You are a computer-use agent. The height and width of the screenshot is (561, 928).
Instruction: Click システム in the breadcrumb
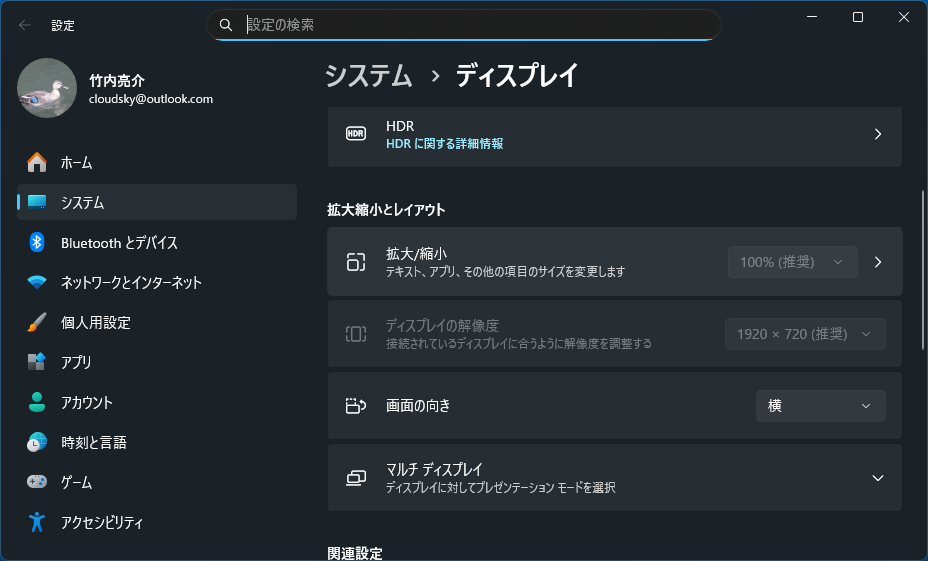[368, 76]
